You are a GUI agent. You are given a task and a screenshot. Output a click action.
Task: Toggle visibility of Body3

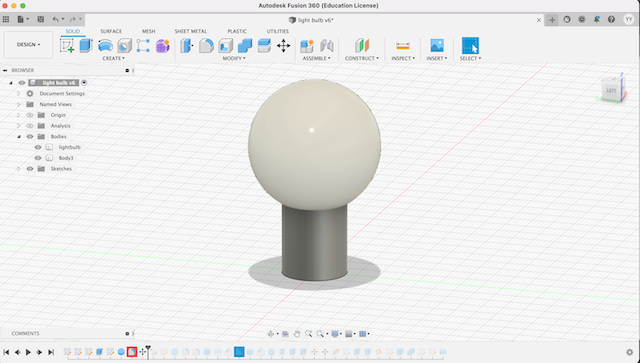coord(38,158)
